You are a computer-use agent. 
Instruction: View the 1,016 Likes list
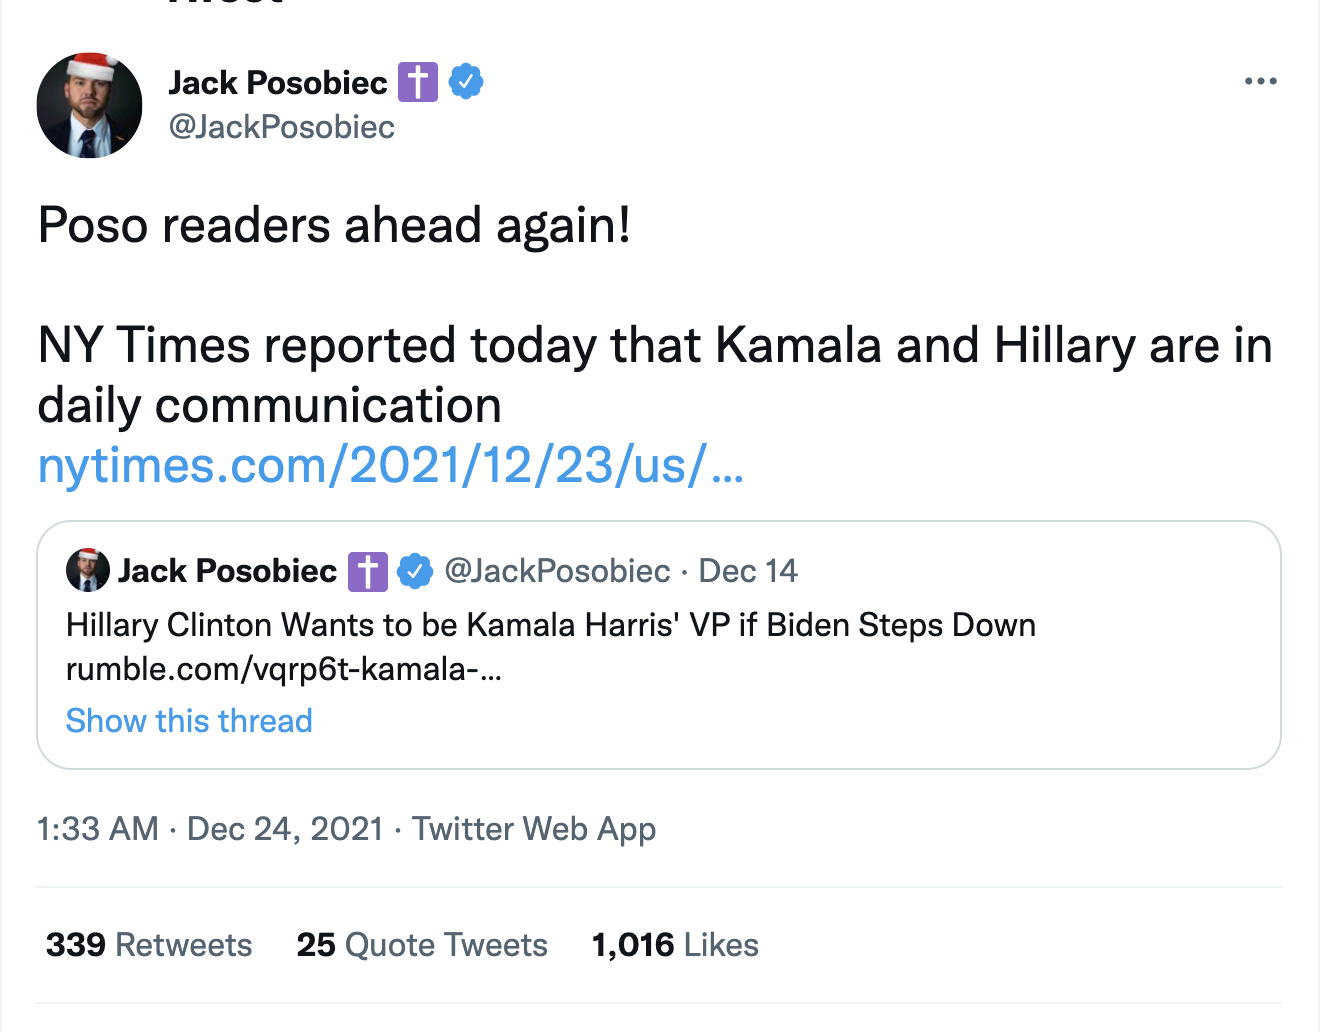[675, 945]
